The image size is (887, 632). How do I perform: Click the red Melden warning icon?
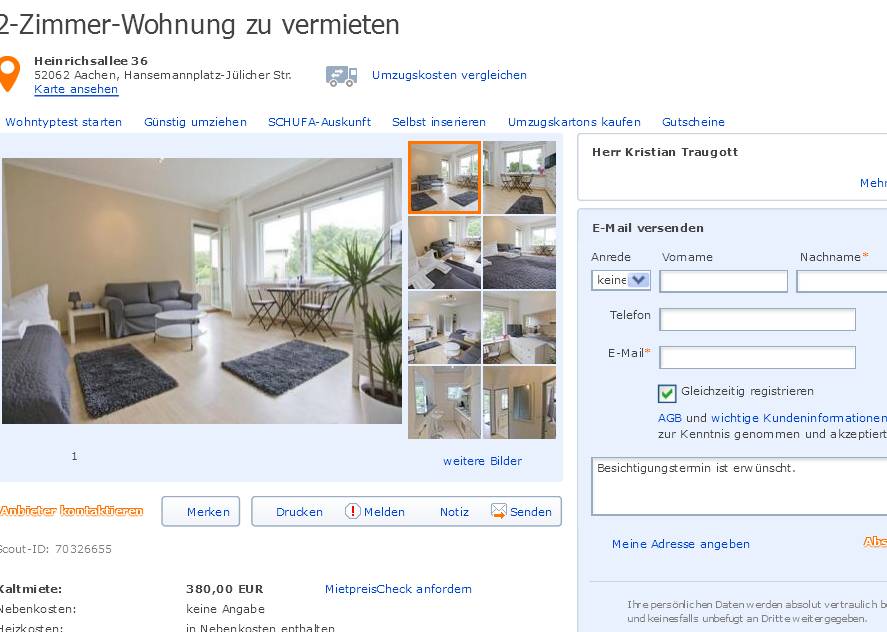pyautogui.click(x=352, y=511)
